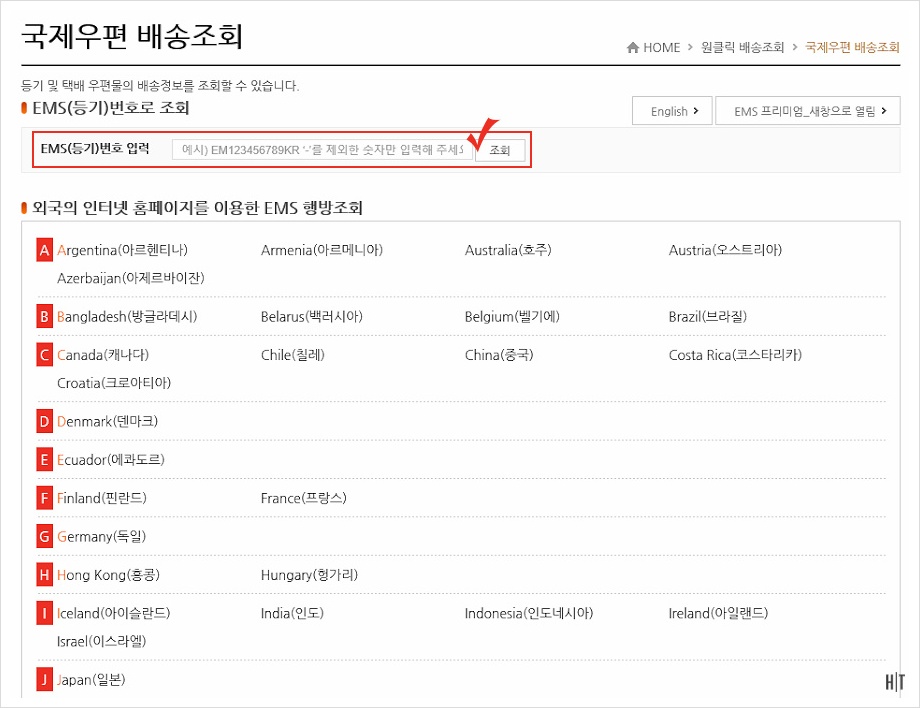The image size is (920, 708).
Task: Open Hong Kong(홍콩) tracking link
Action: (x=108, y=575)
